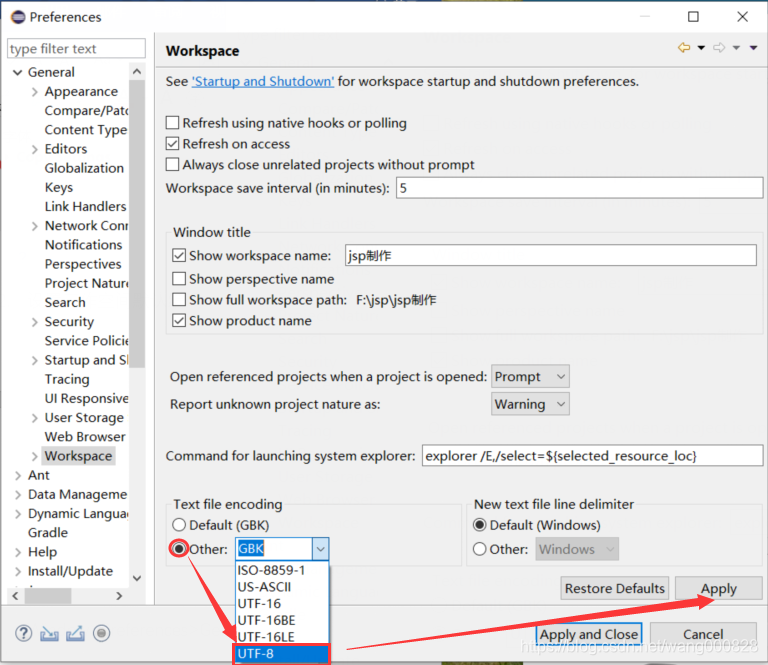
Task: Expand the Security tree node
Action: pyautogui.click(x=34, y=322)
